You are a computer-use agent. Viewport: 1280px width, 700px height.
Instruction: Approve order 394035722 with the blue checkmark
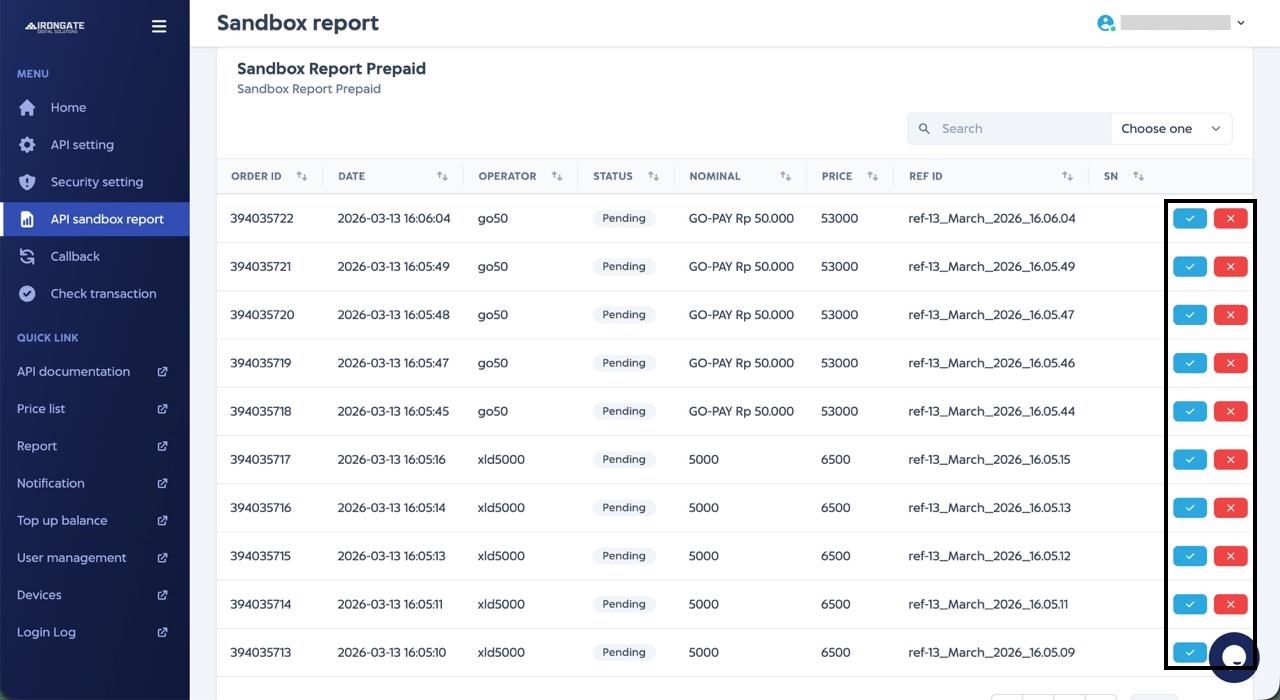(1189, 218)
